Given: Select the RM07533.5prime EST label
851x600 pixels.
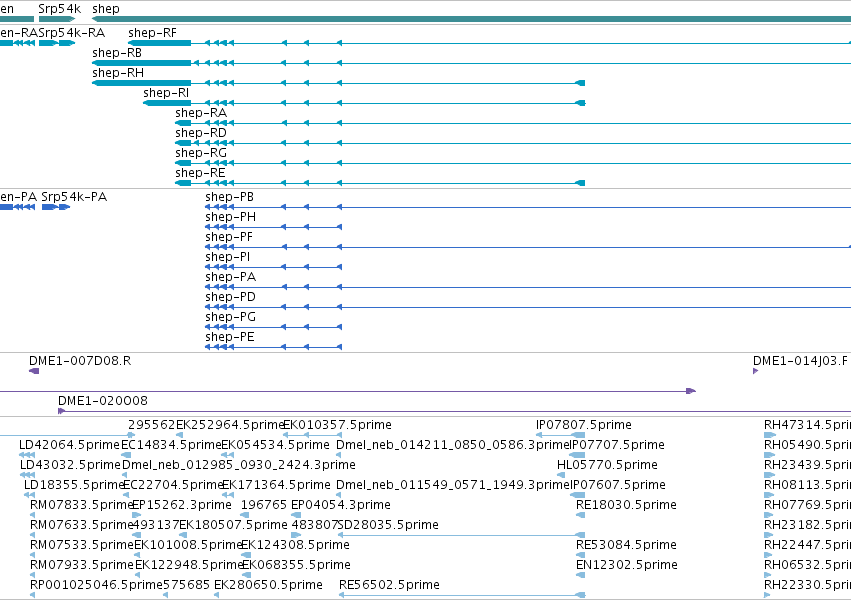Looking at the screenshot, I should point(81,545).
